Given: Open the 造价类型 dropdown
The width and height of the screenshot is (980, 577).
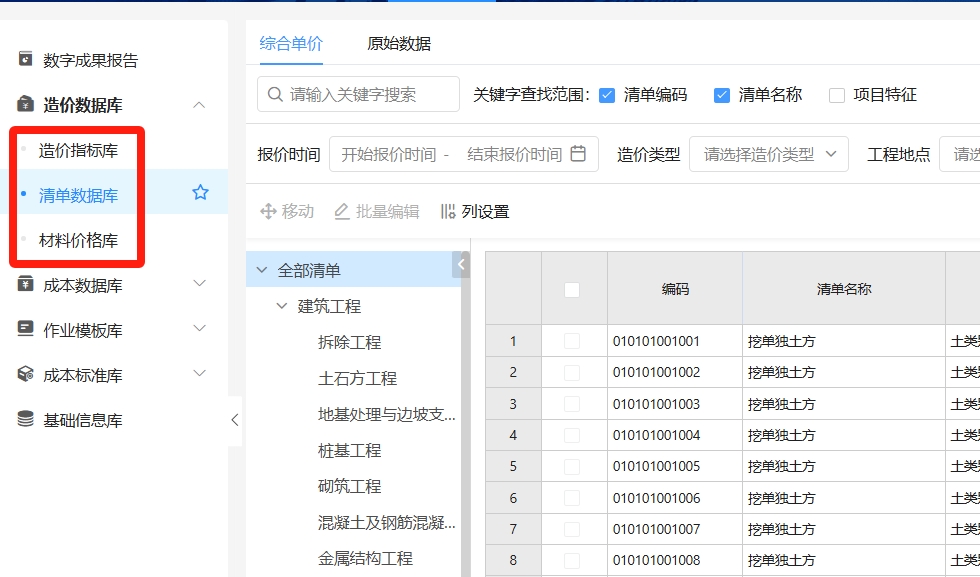Looking at the screenshot, I should click(x=768, y=154).
